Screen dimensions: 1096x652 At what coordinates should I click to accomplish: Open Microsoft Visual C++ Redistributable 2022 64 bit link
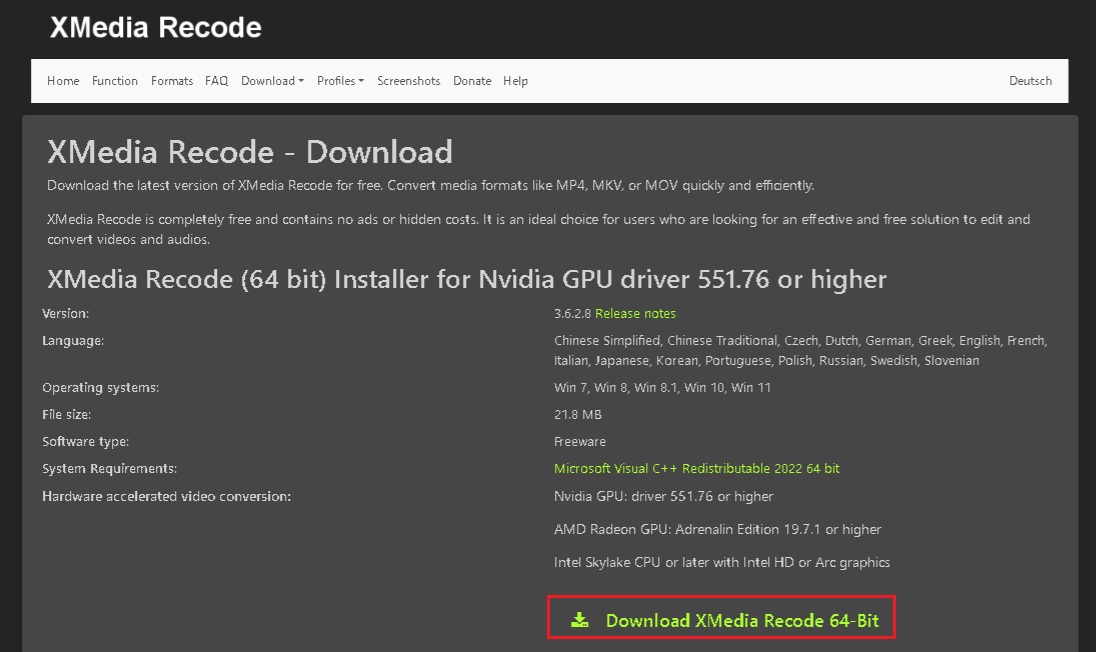696,468
